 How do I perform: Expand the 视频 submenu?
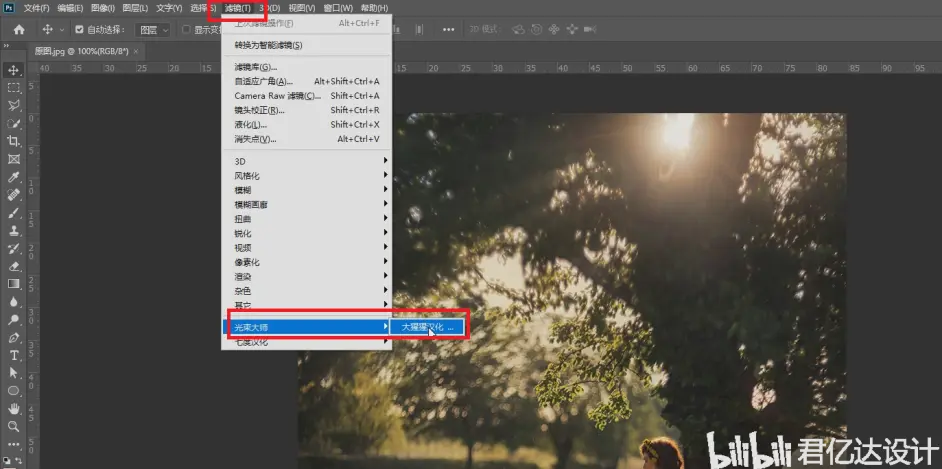pos(306,247)
